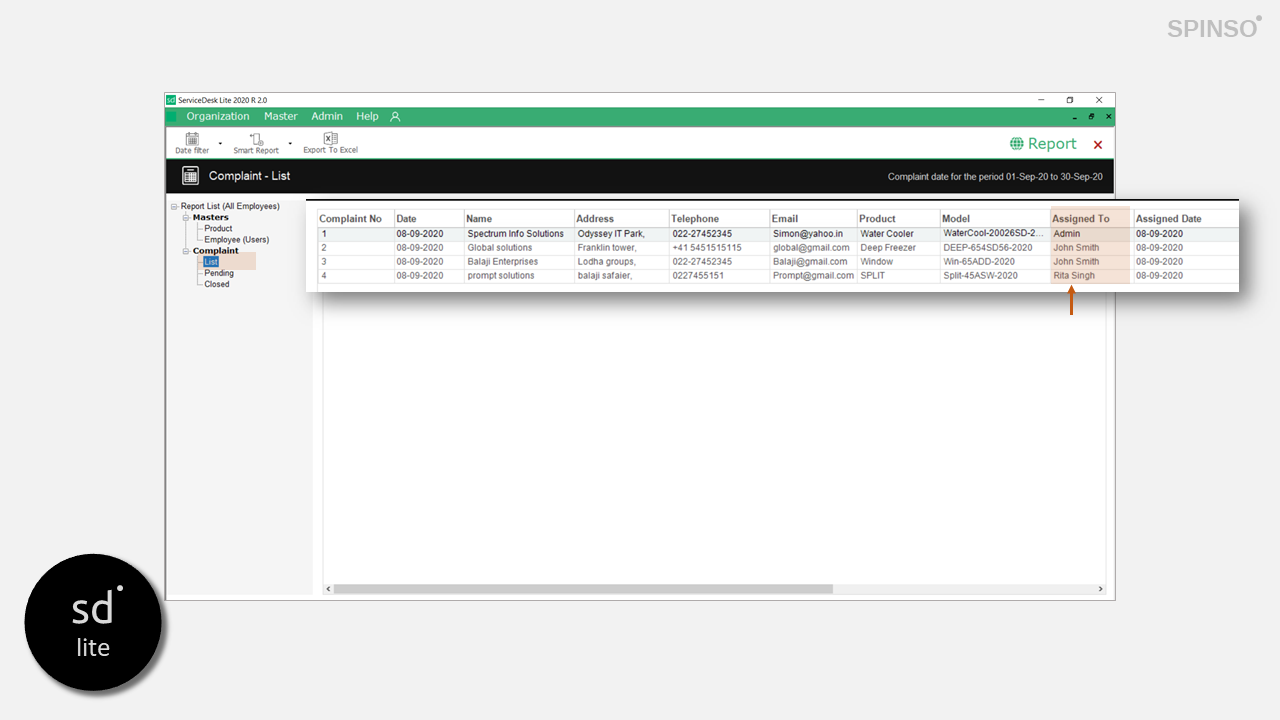
Task: Collapse the Report List root node
Action: (x=174, y=206)
